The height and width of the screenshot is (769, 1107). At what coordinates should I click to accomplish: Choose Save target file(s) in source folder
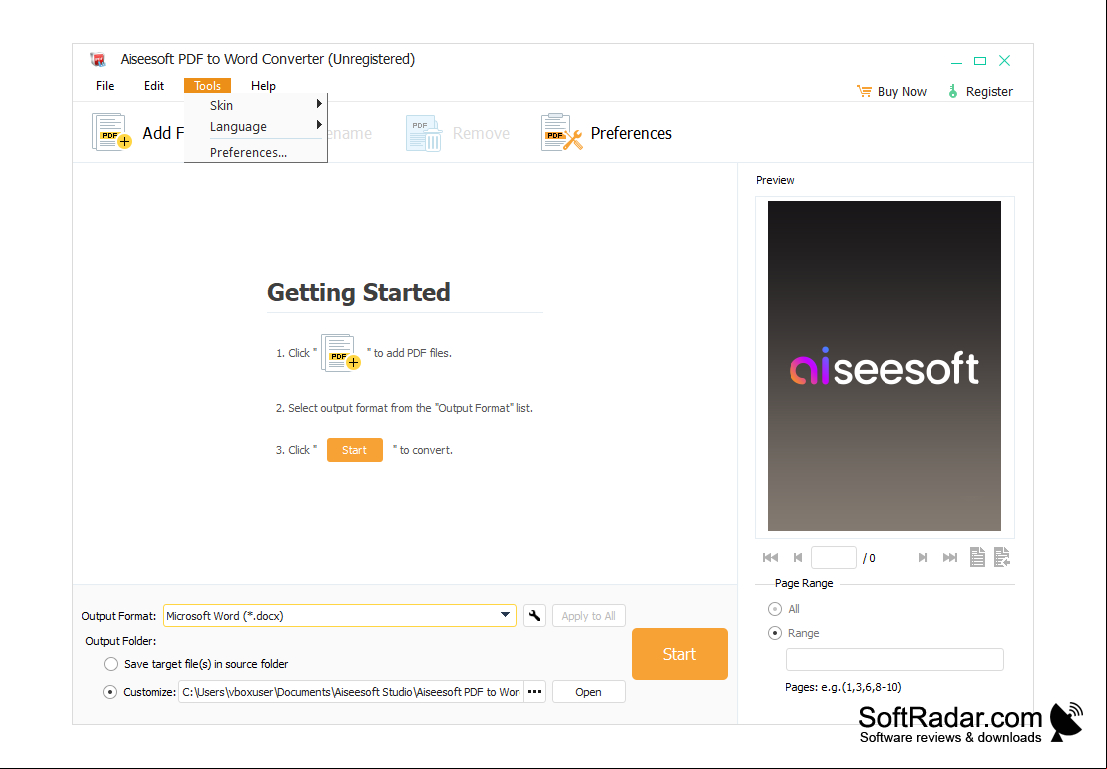click(x=111, y=664)
